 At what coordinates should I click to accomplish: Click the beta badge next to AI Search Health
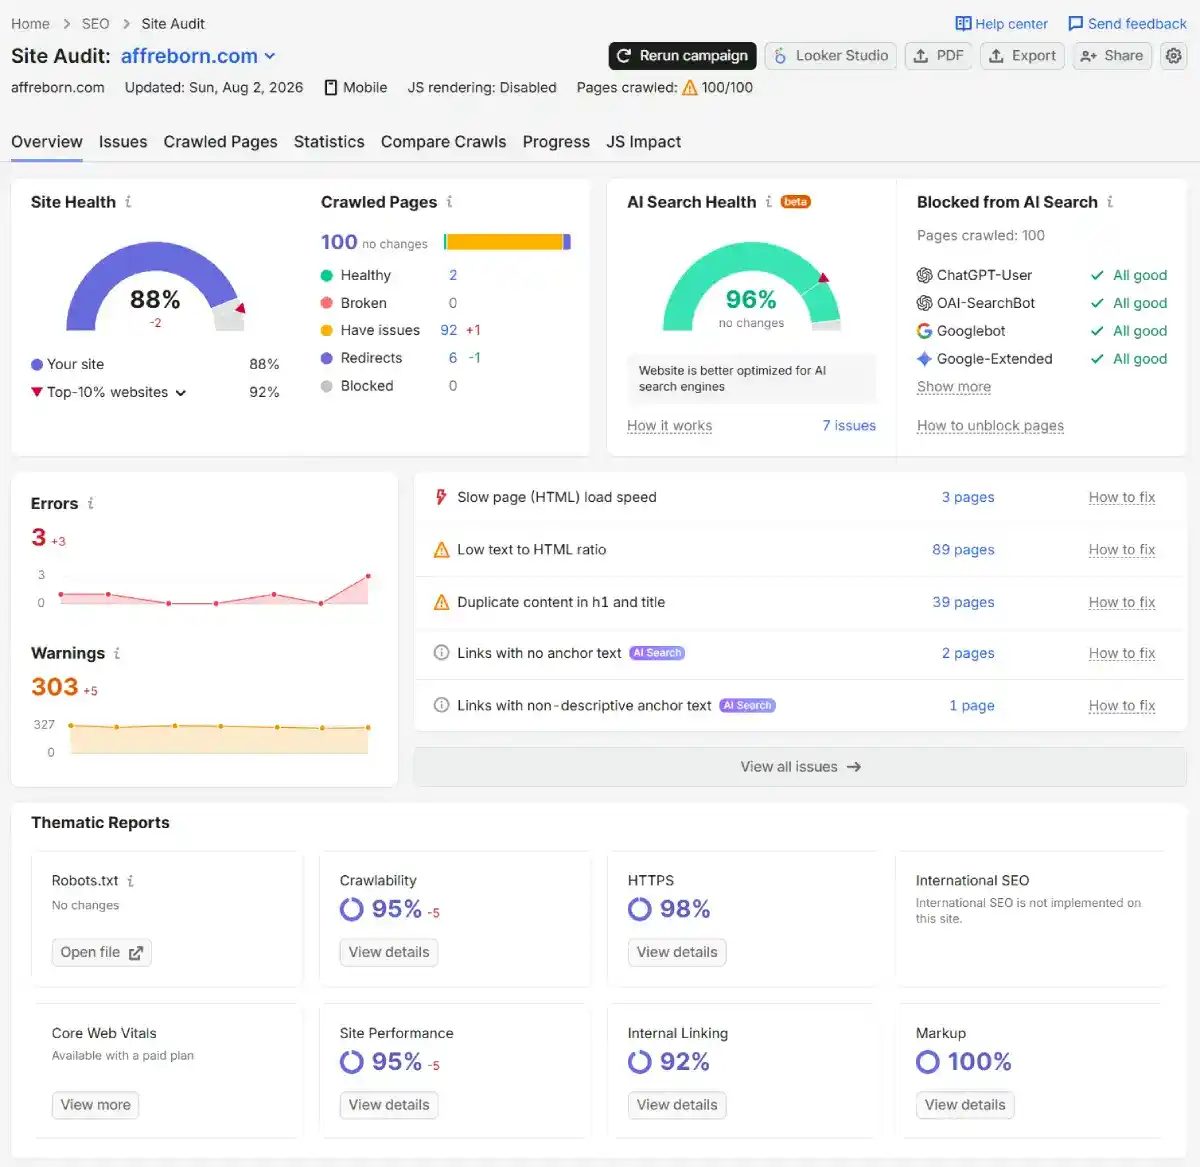tap(796, 202)
